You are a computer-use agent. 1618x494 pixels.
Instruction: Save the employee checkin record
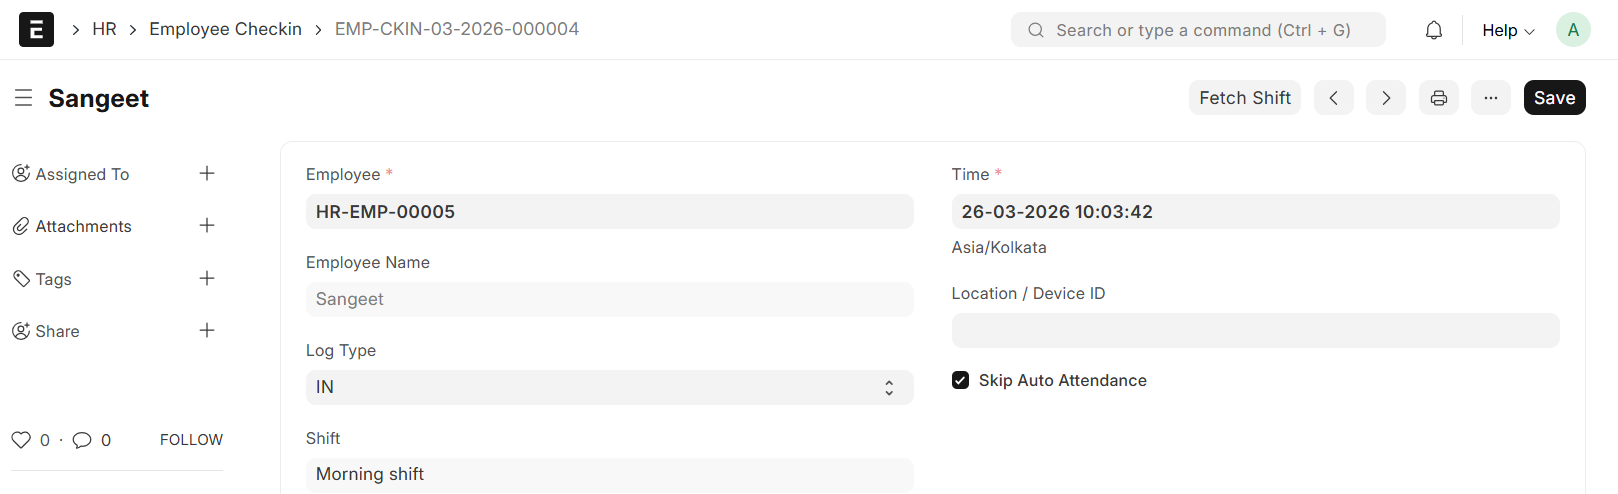[x=1554, y=98]
